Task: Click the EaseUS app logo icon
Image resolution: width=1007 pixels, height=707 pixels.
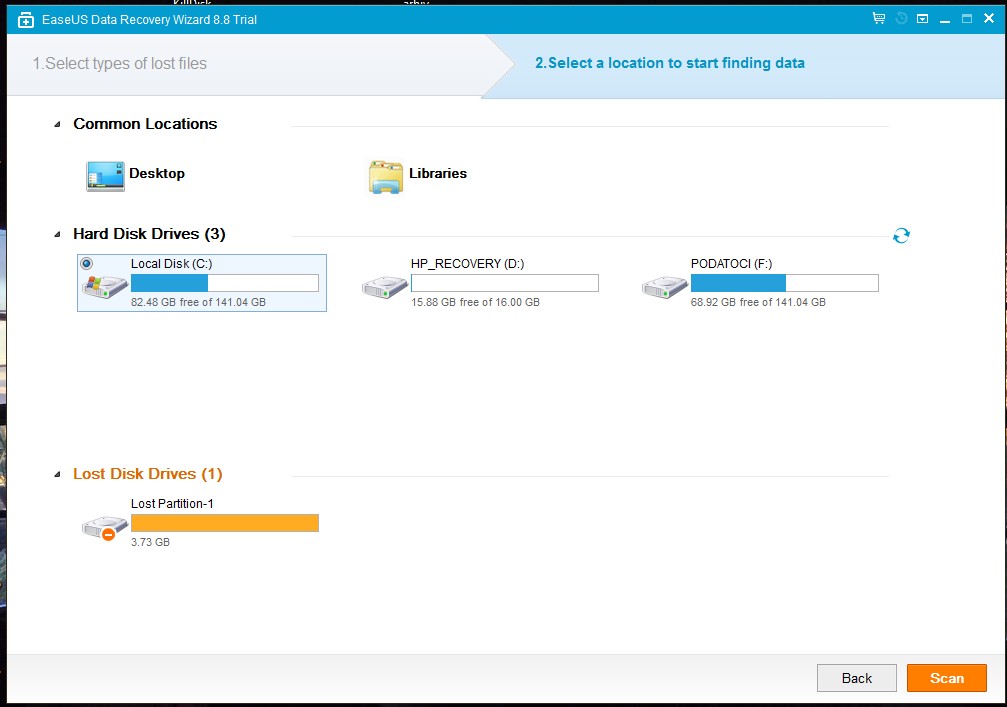Action: pyautogui.click(x=26, y=20)
